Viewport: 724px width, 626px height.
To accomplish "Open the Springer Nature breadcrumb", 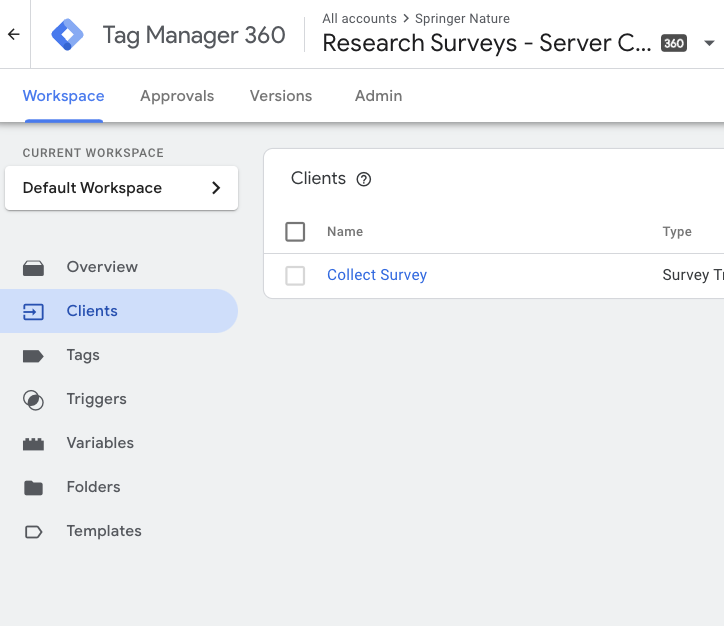I will click(462, 18).
